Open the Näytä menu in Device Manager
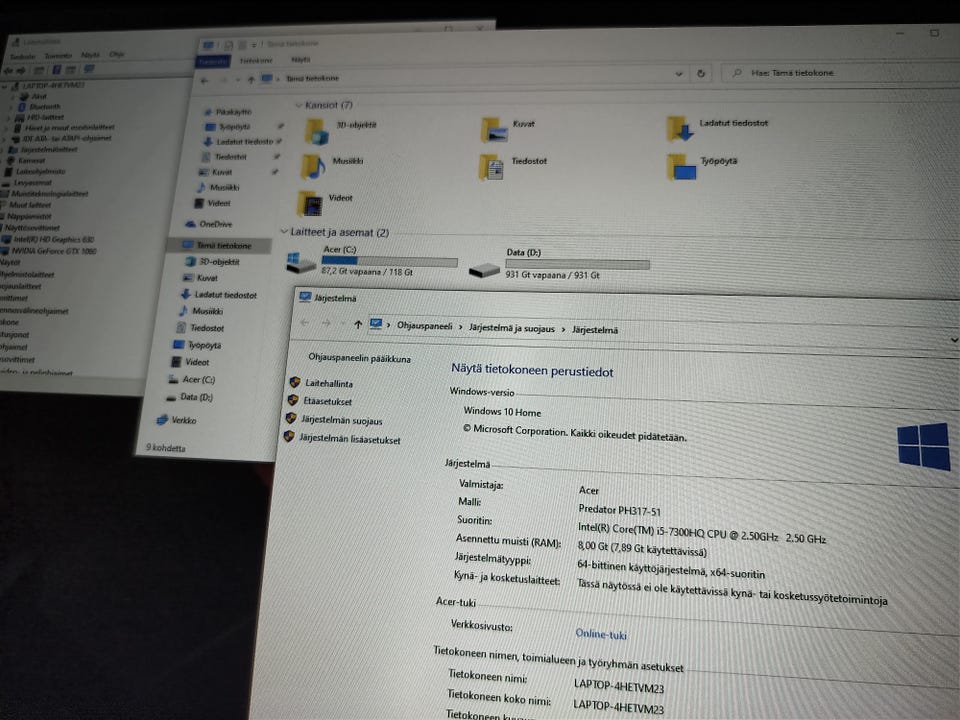 pos(90,55)
